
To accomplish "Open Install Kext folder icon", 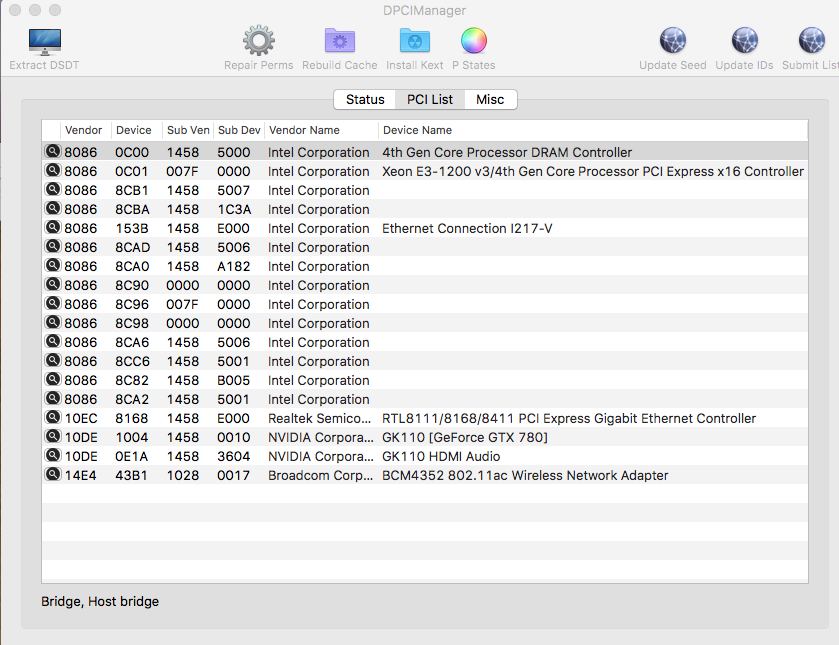I will [x=414, y=42].
